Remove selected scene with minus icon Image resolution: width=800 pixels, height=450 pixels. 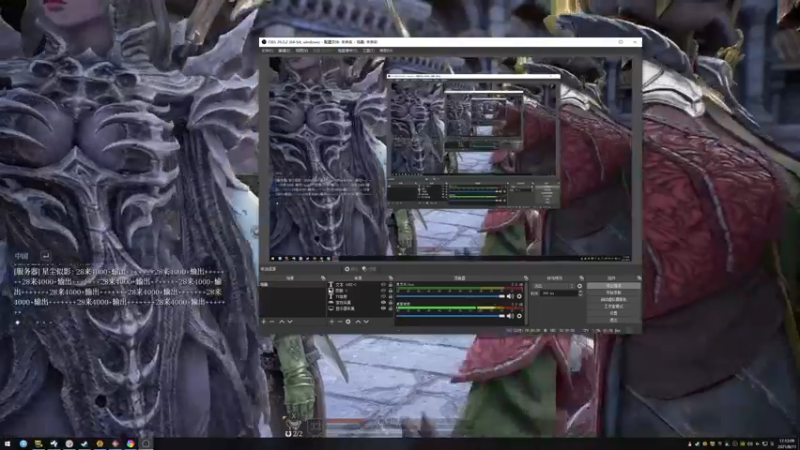click(x=272, y=322)
